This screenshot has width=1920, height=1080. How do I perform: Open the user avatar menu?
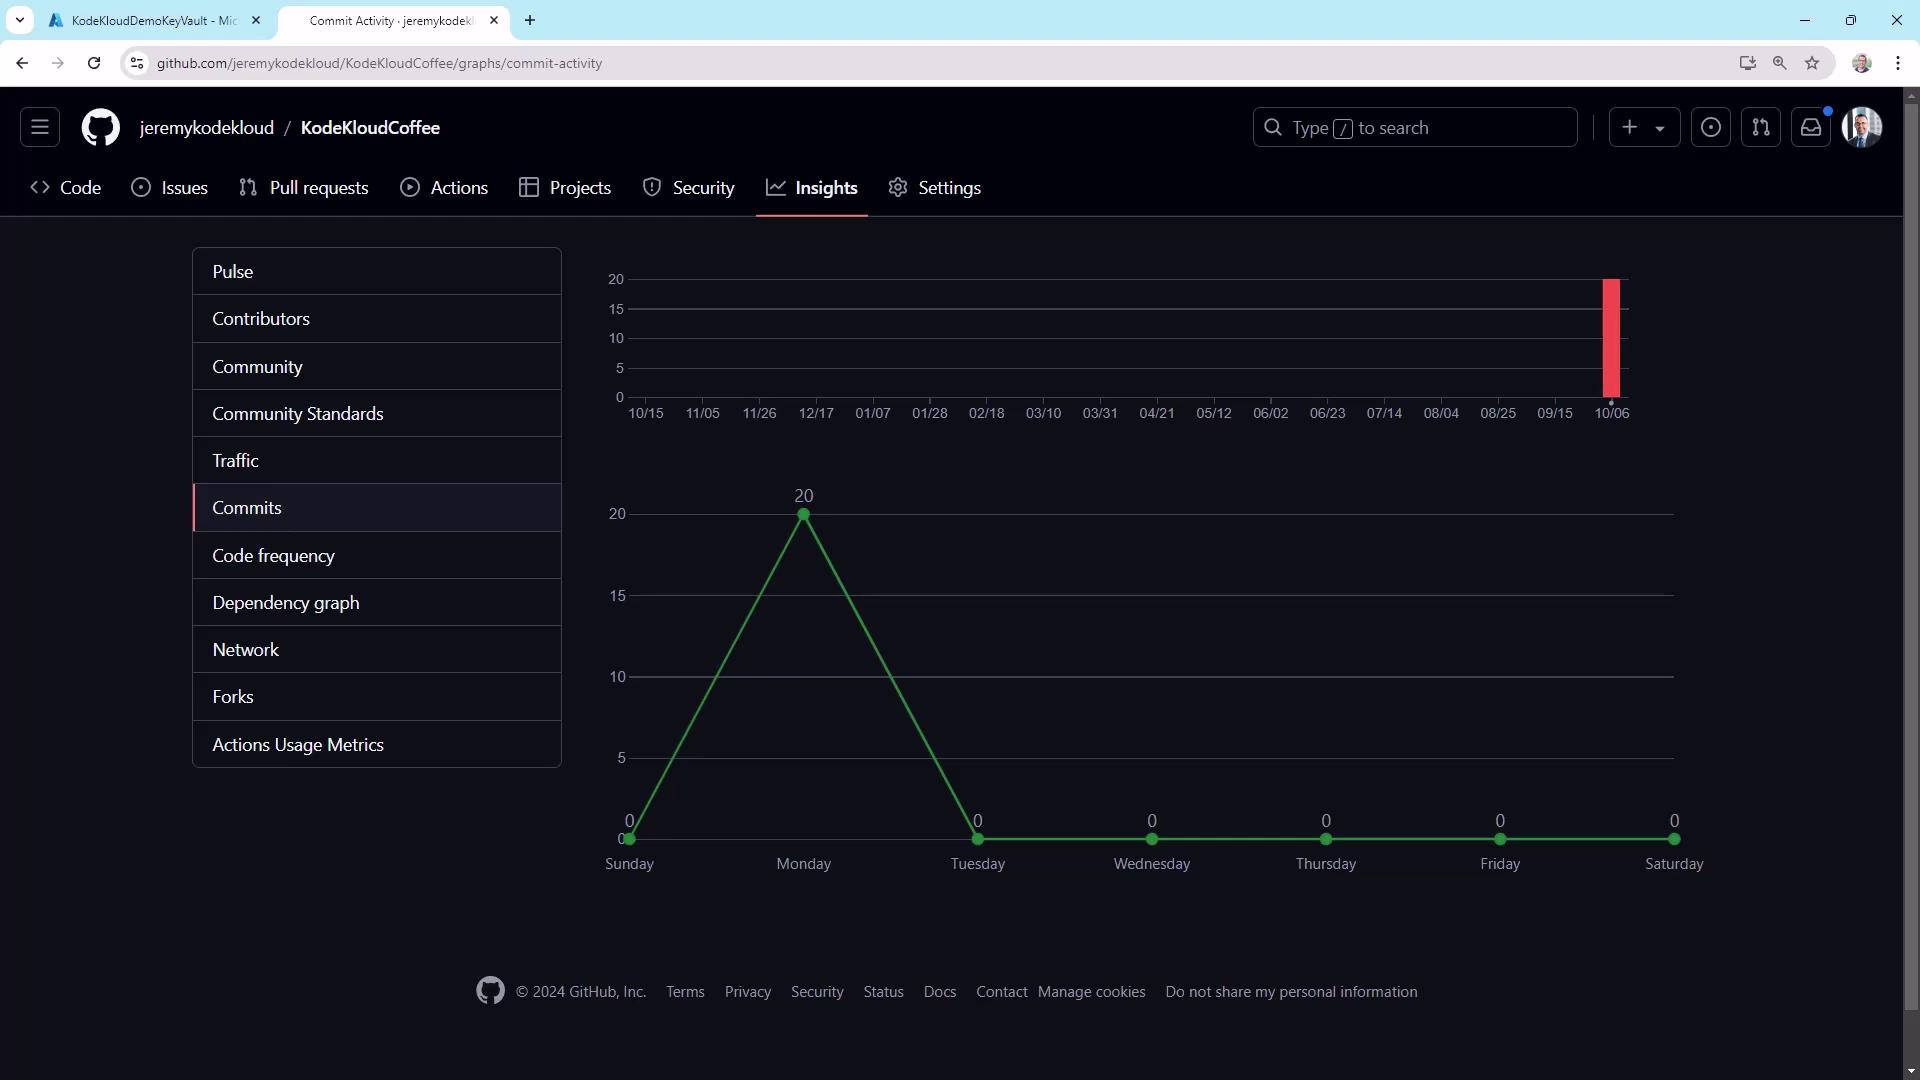click(1861, 127)
